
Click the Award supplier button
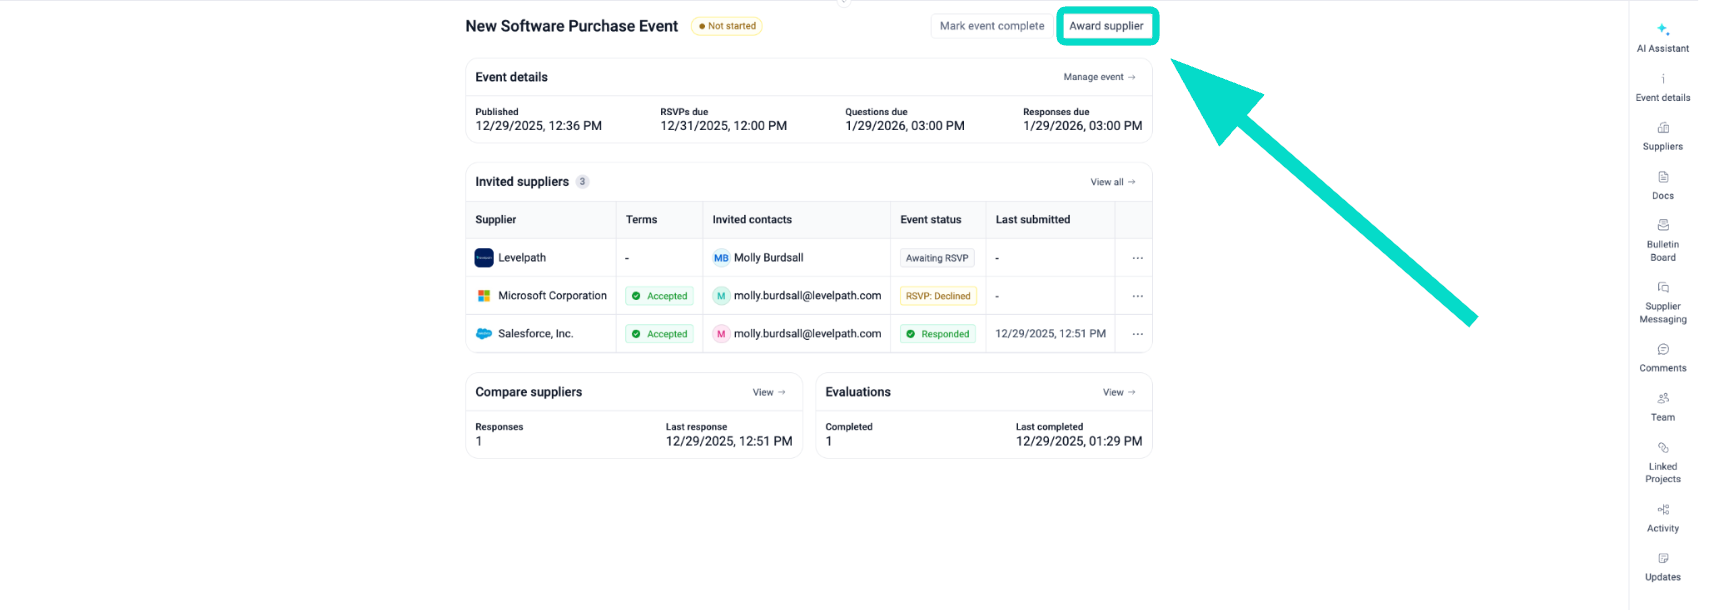1106,26
